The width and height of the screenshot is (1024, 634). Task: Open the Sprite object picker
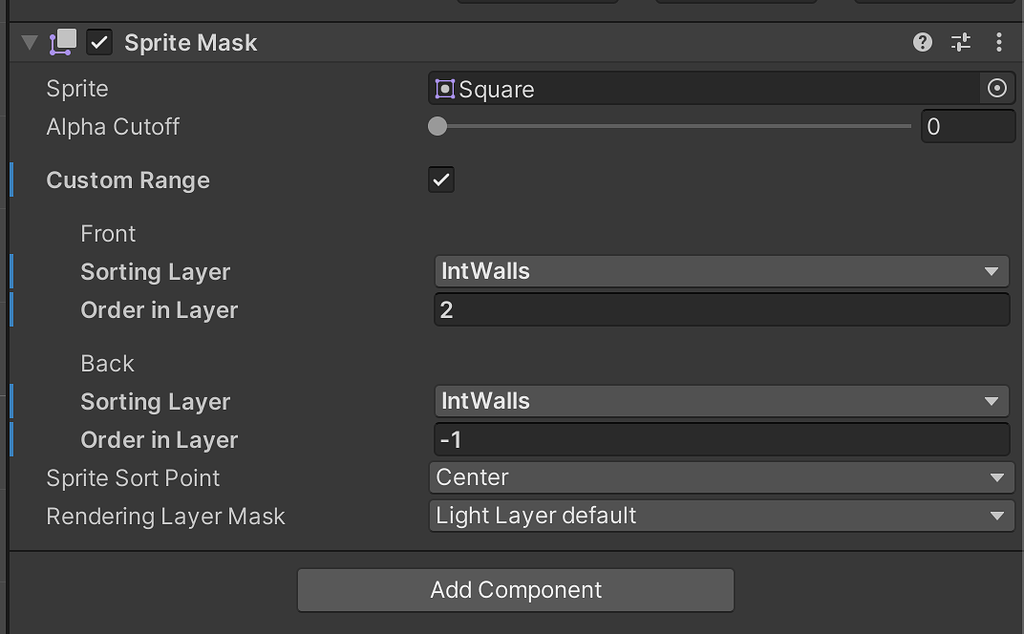coord(996,88)
